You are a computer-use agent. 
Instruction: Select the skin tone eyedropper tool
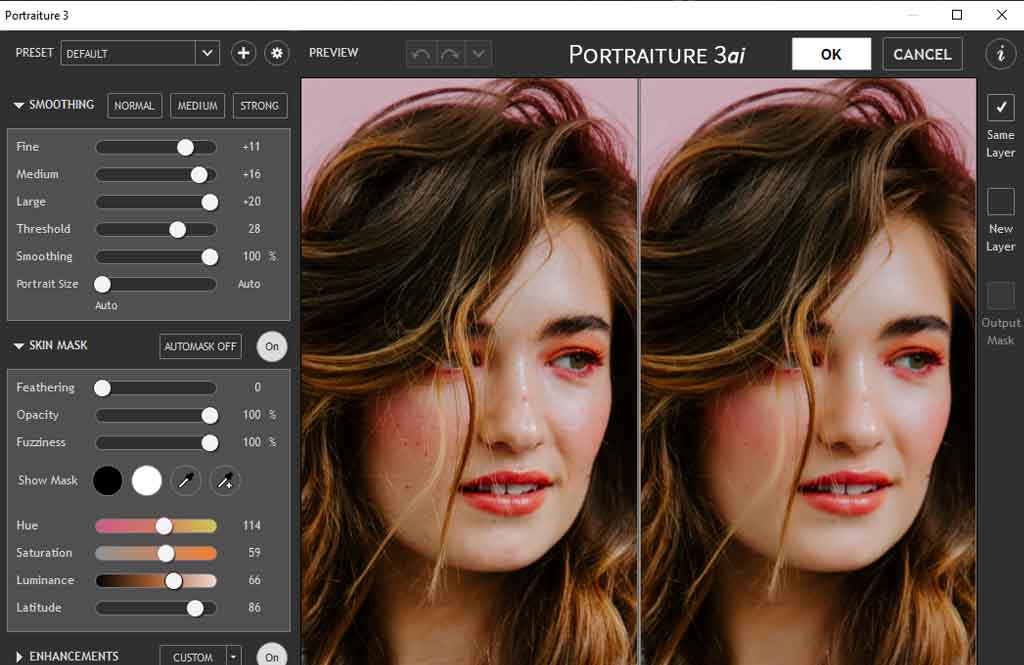[x=186, y=480]
